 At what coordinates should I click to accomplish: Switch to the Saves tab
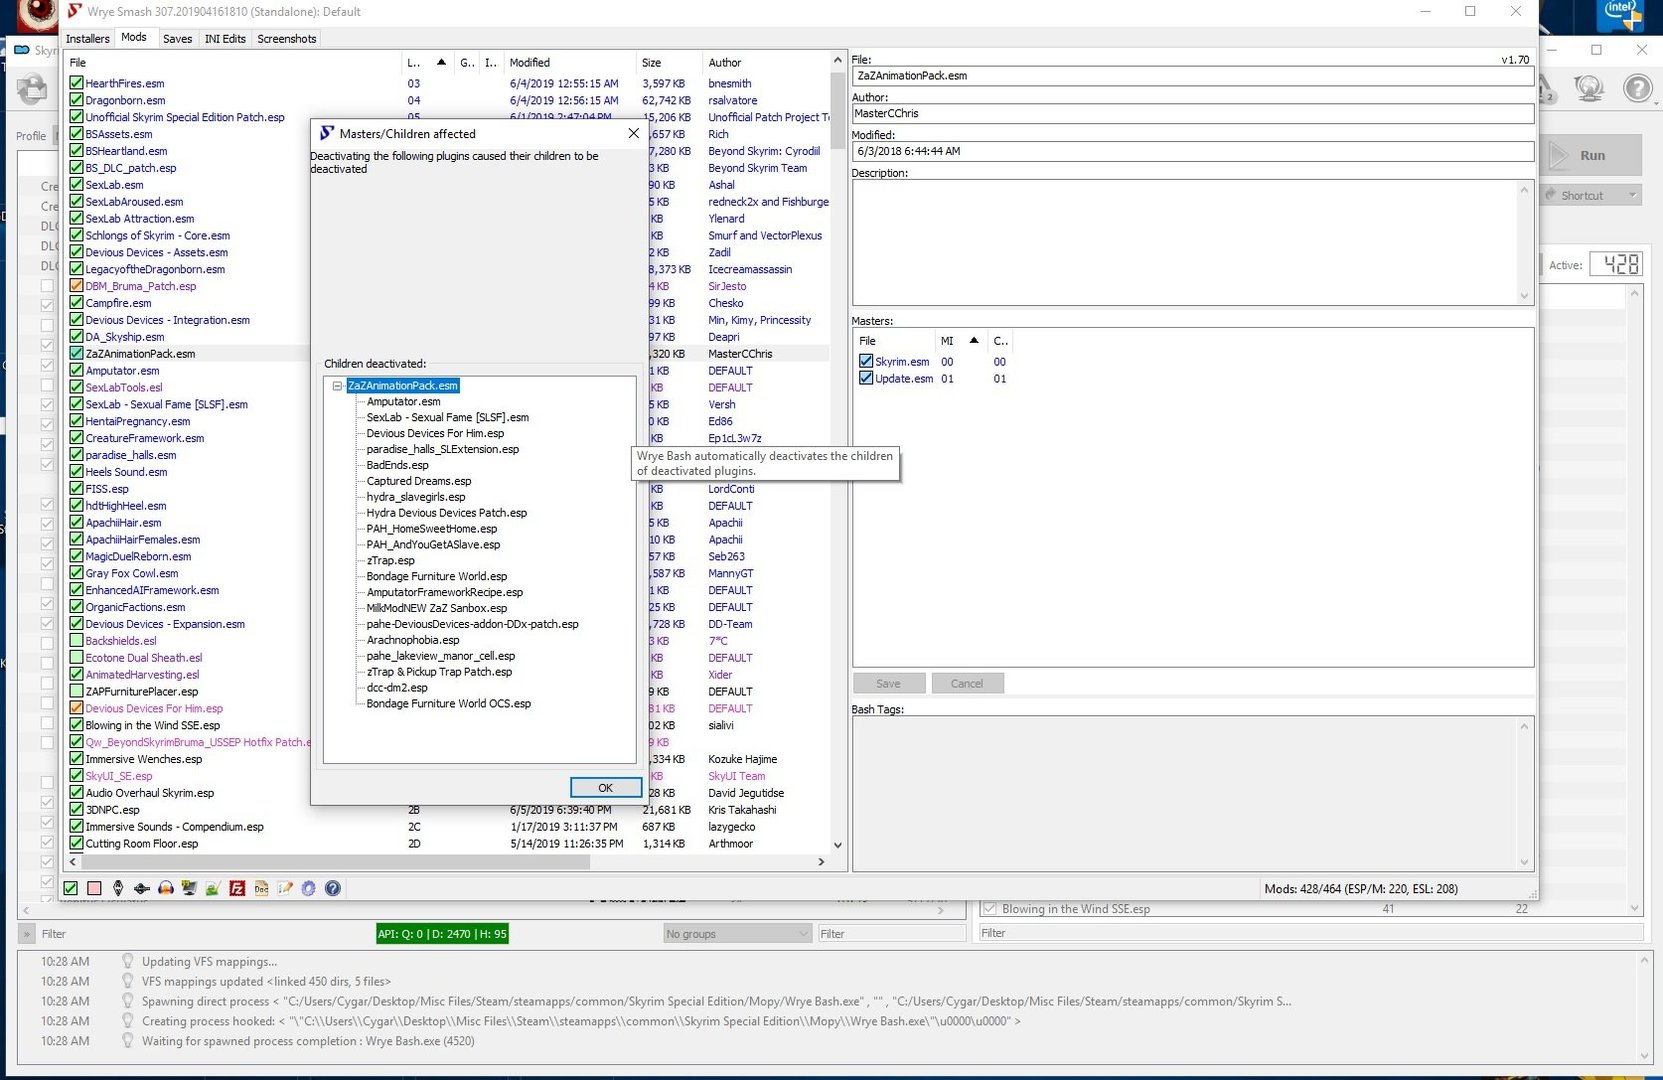[x=177, y=38]
